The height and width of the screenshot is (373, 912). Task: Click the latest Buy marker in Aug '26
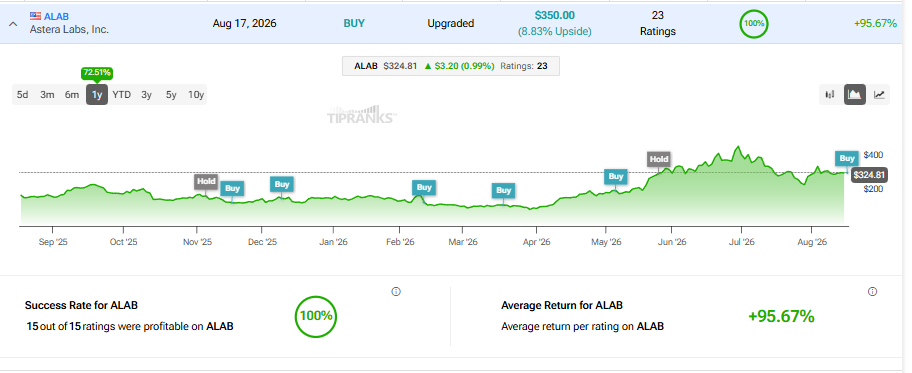coord(847,158)
